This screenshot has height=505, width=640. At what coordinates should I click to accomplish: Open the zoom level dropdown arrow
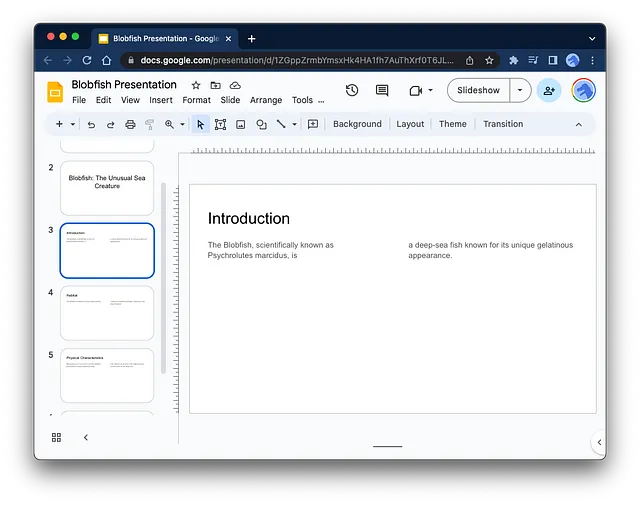pyautogui.click(x=182, y=124)
